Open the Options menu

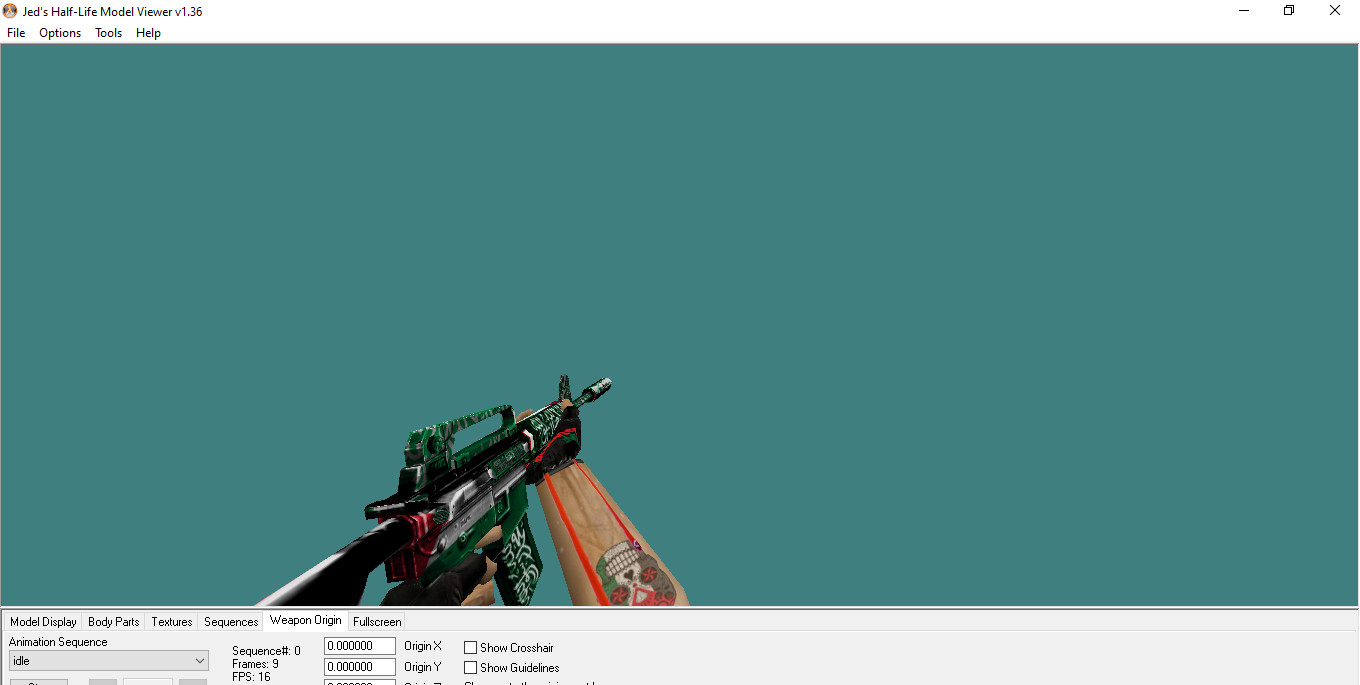(x=59, y=32)
